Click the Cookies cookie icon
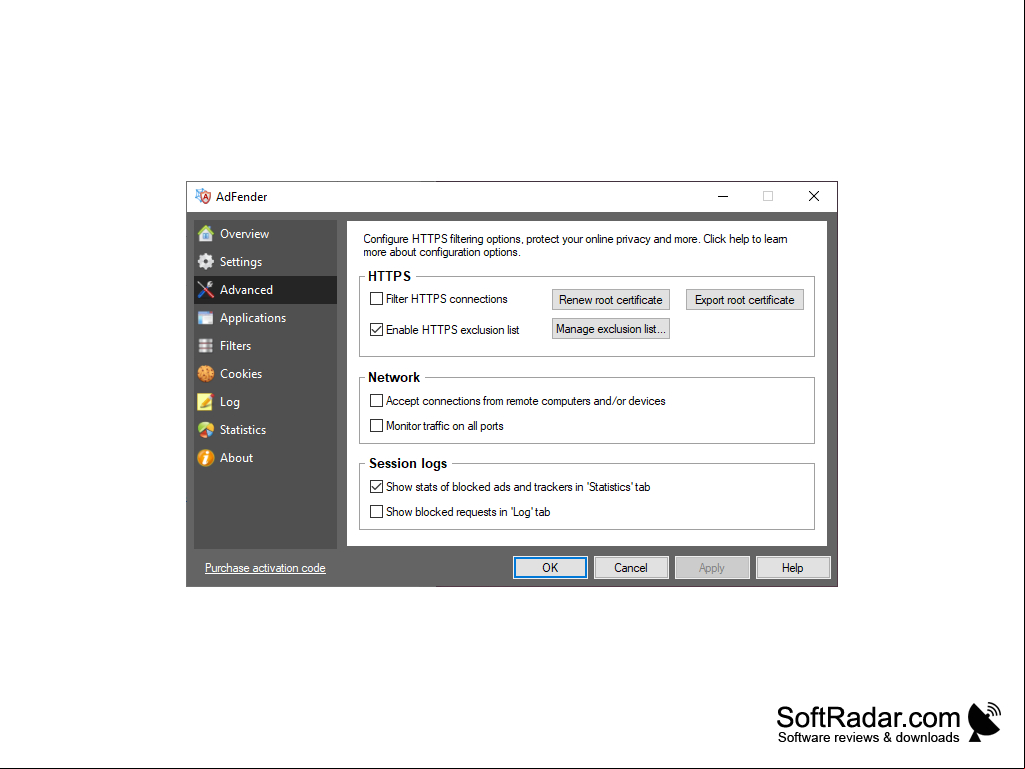The image size is (1025, 769). 206,373
